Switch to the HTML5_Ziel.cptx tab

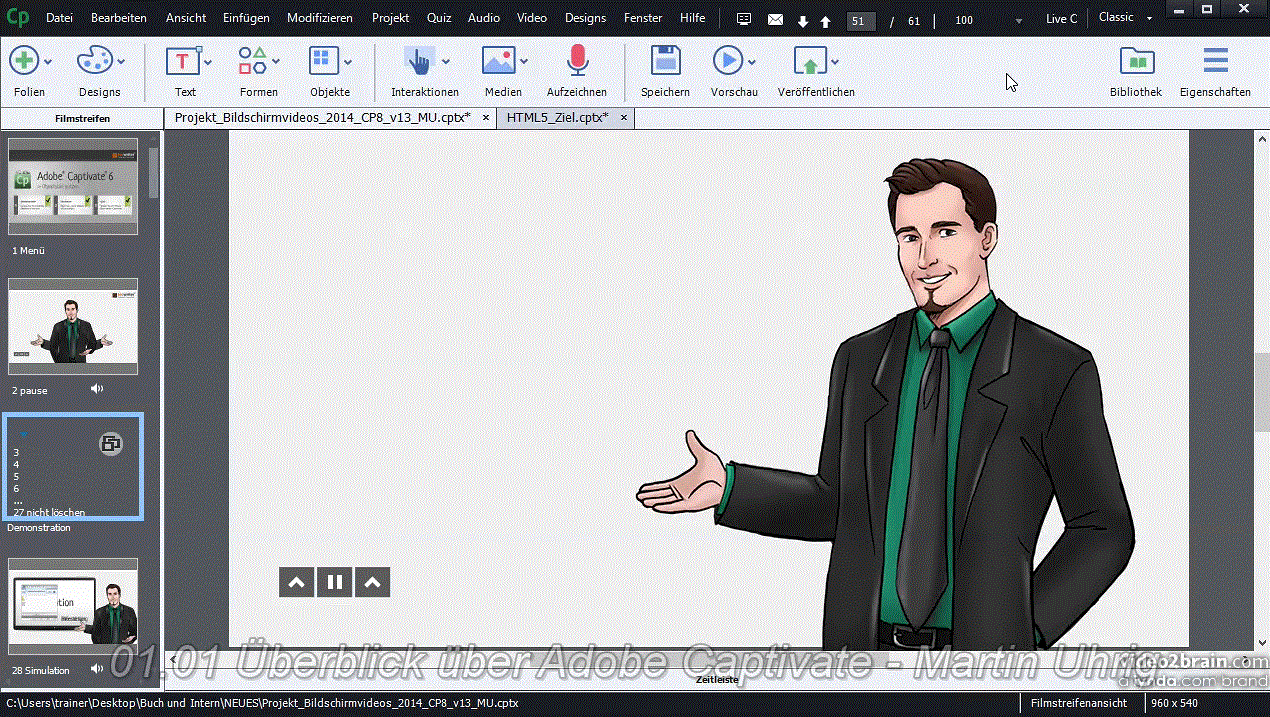[x=557, y=118]
